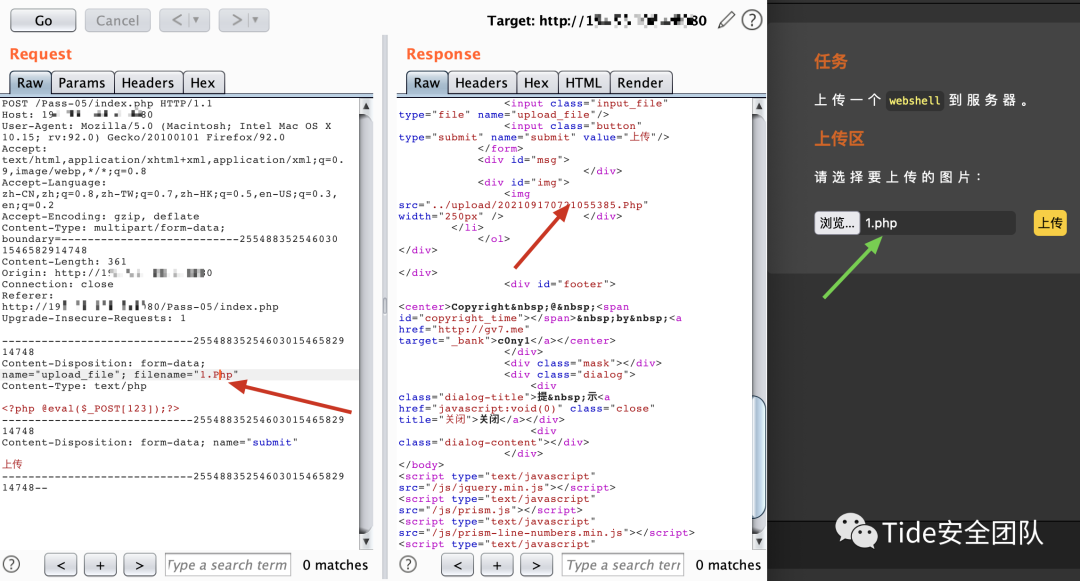Click request pane scroll up arrow
Viewport: 1080px width, 581px height.
click(x=366, y=107)
